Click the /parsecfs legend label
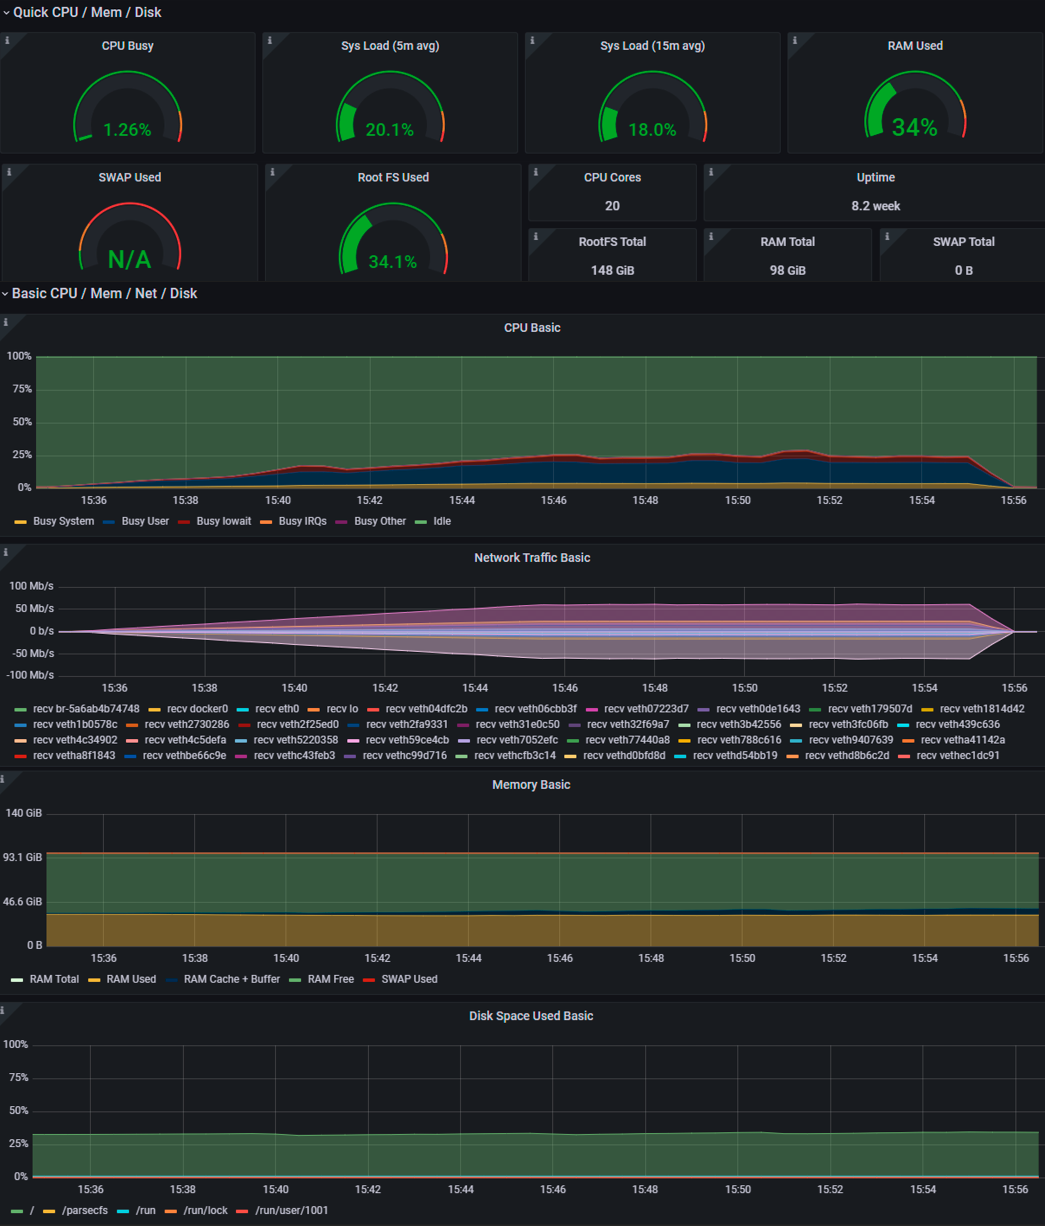Screen dimensions: 1045x1226 tap(84, 1210)
